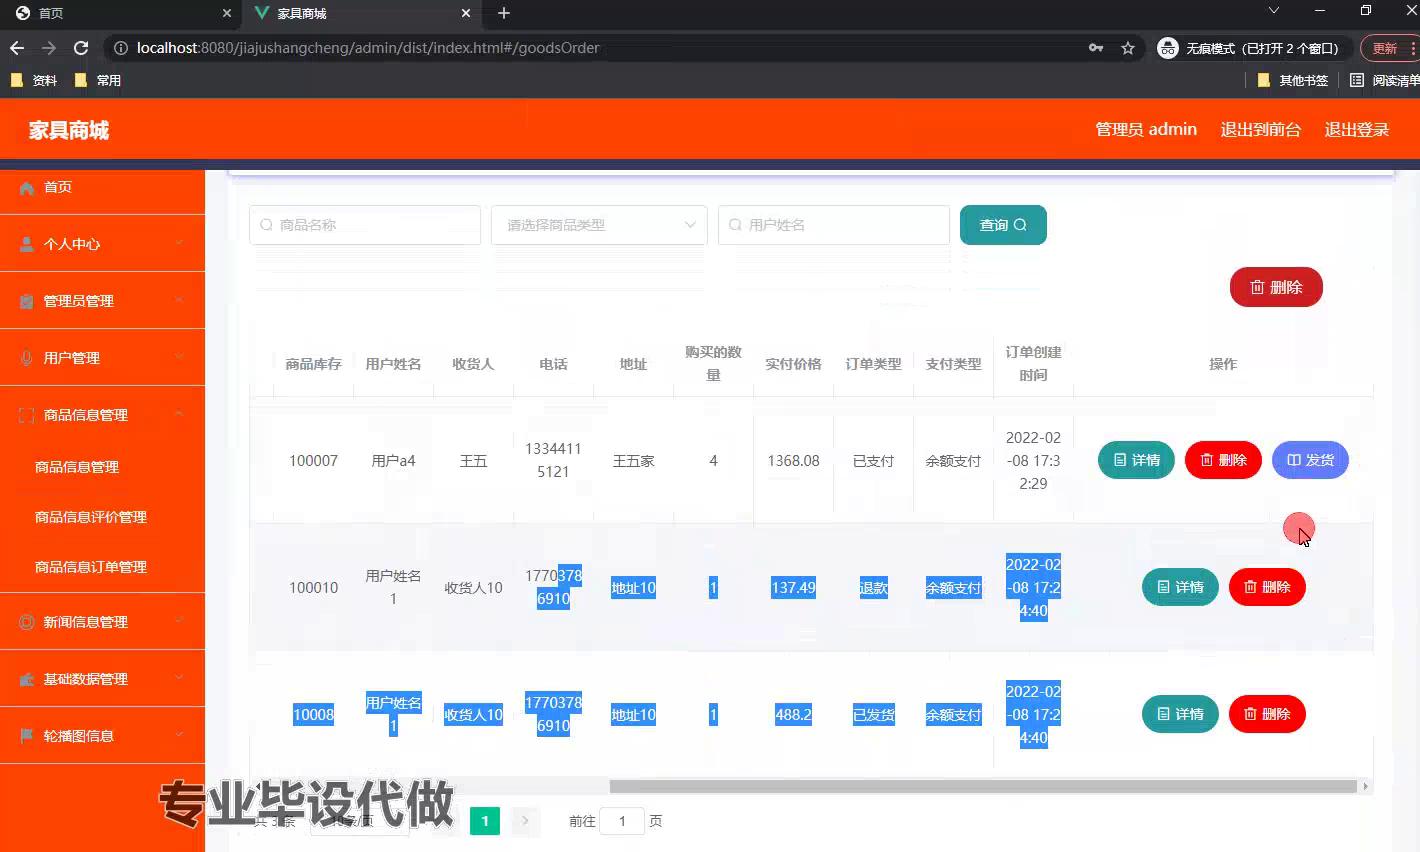Open 详情 for the 488.2 order
The height and width of the screenshot is (852, 1420).
(1180, 714)
